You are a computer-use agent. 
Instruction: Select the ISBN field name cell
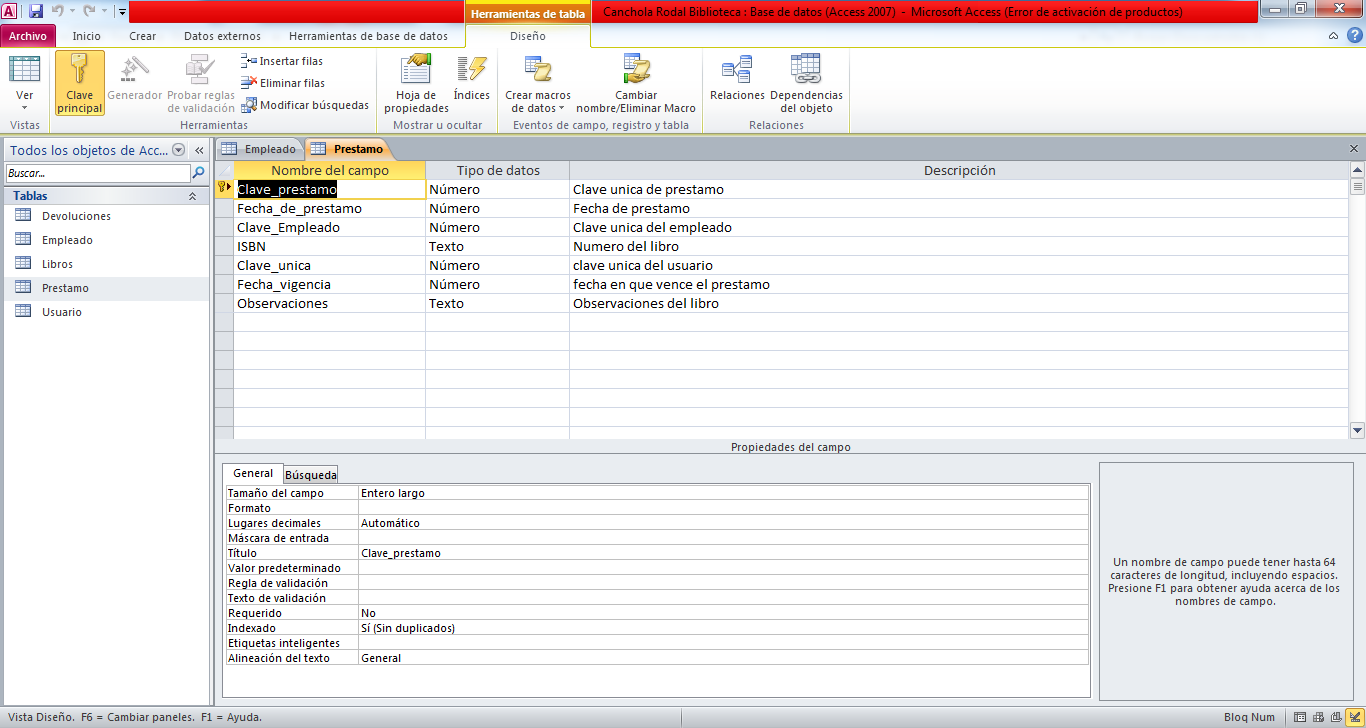coord(329,246)
